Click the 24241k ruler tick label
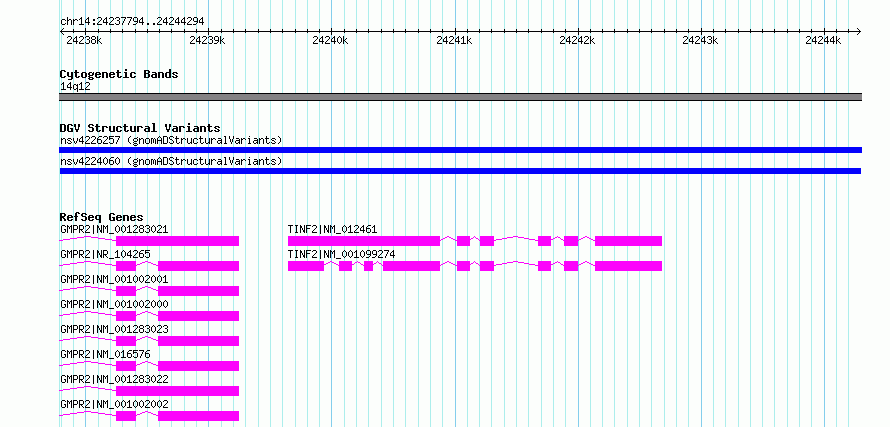 [454, 40]
